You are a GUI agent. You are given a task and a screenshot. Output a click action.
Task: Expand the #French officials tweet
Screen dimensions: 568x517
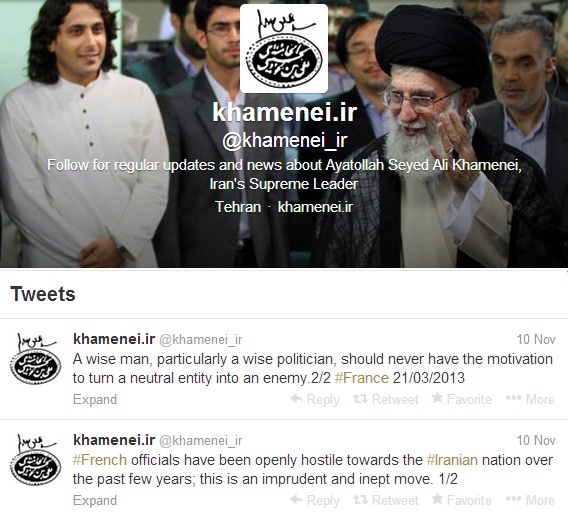coord(95,501)
